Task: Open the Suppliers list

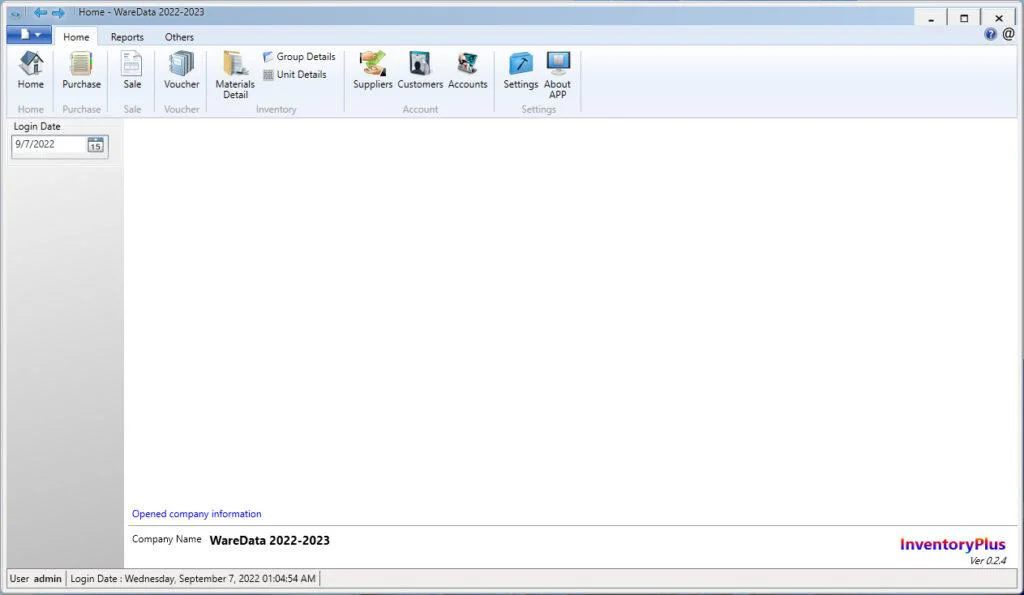Action: (x=372, y=70)
